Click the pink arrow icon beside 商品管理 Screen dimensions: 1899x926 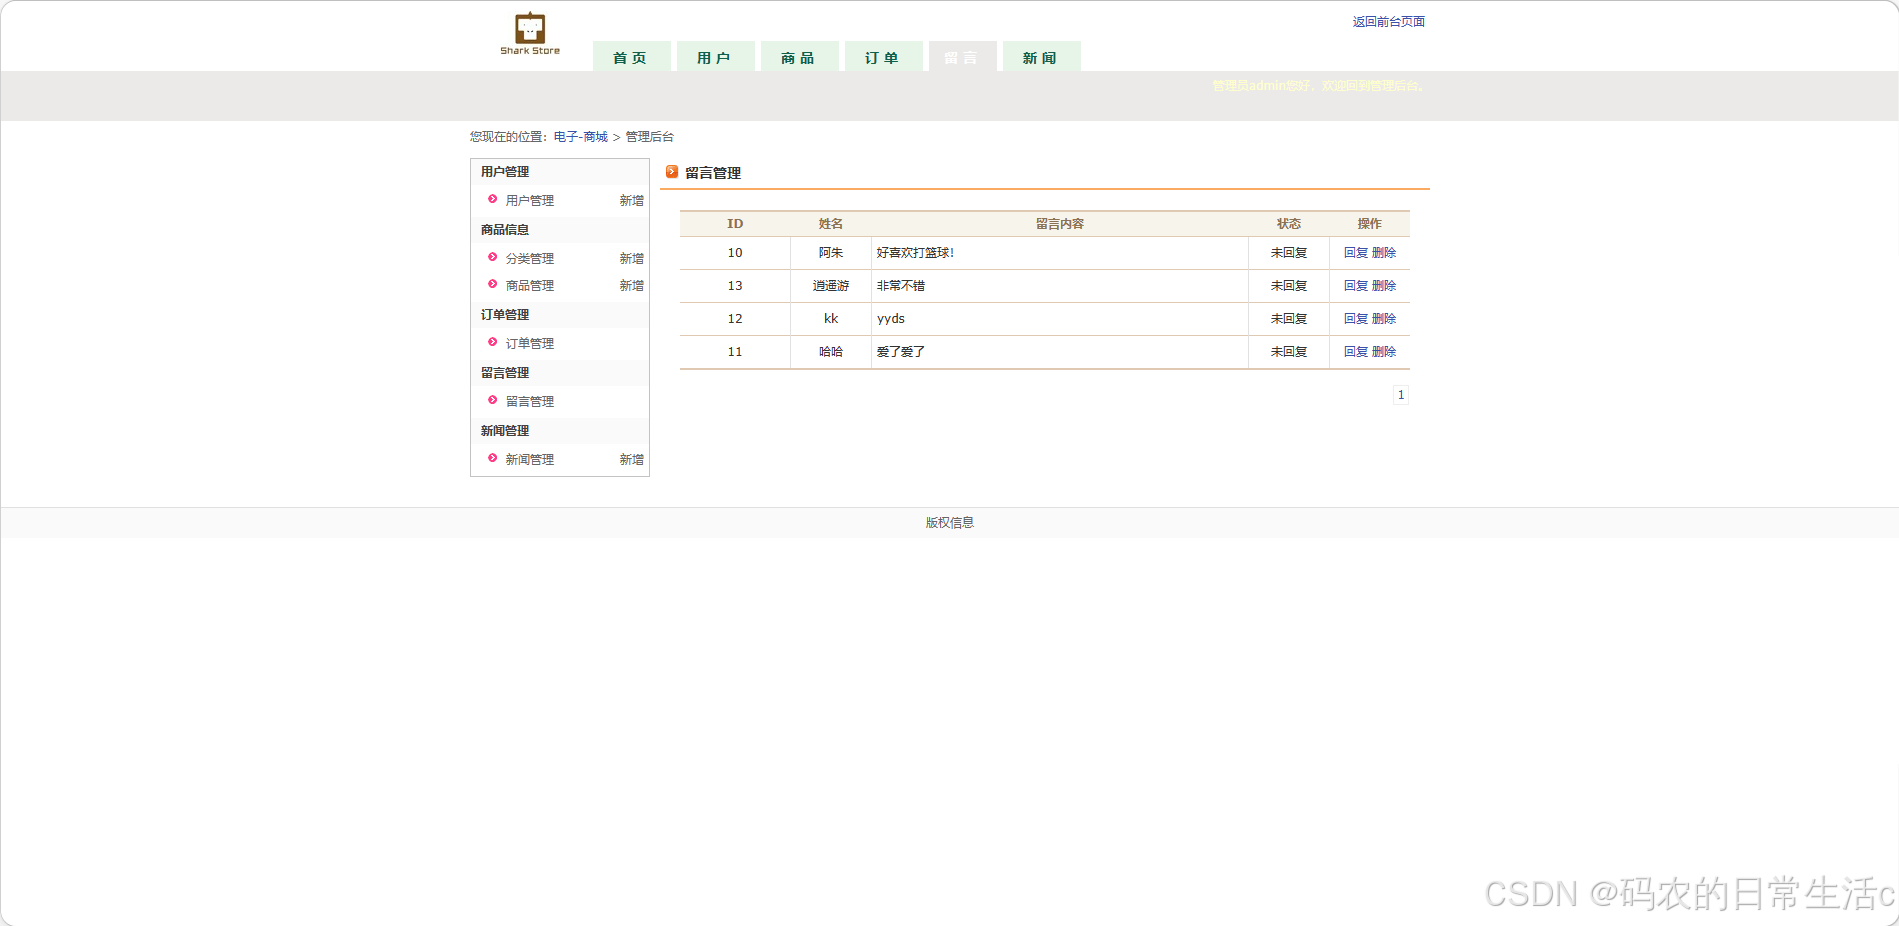492,285
